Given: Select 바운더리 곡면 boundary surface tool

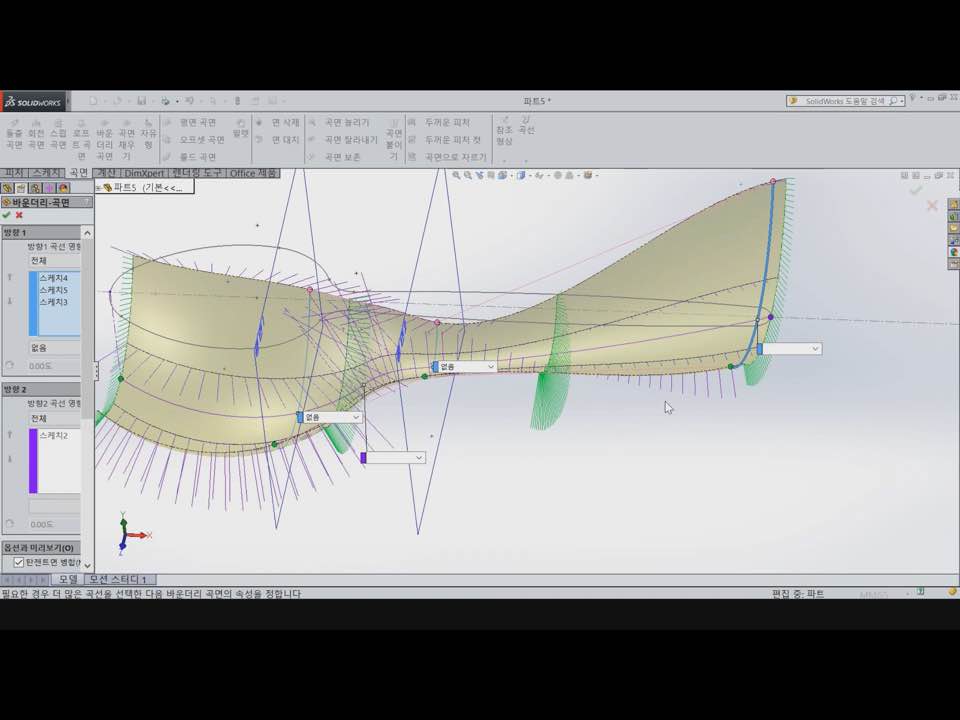Looking at the screenshot, I should click(x=104, y=140).
